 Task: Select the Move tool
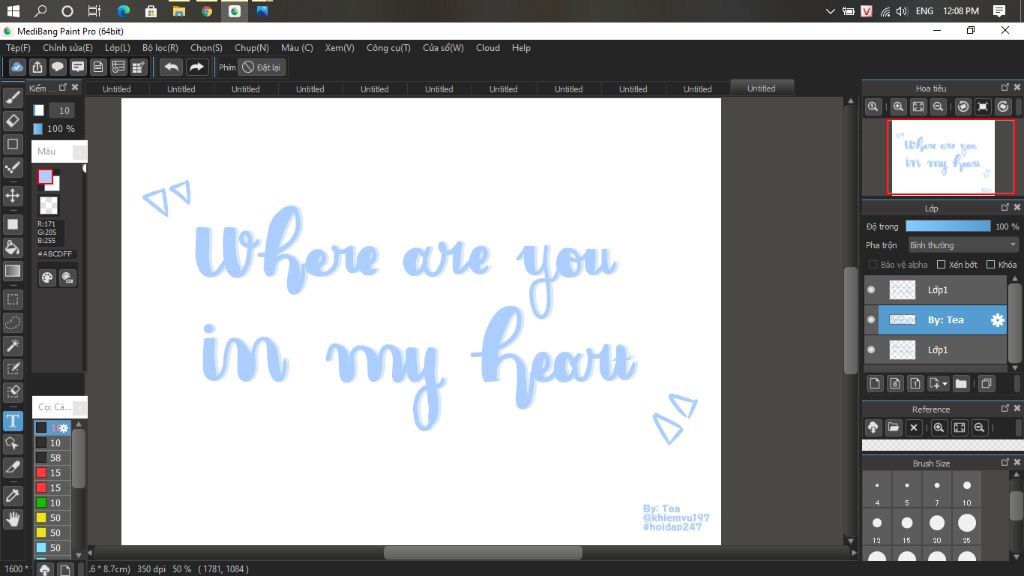pyautogui.click(x=12, y=195)
